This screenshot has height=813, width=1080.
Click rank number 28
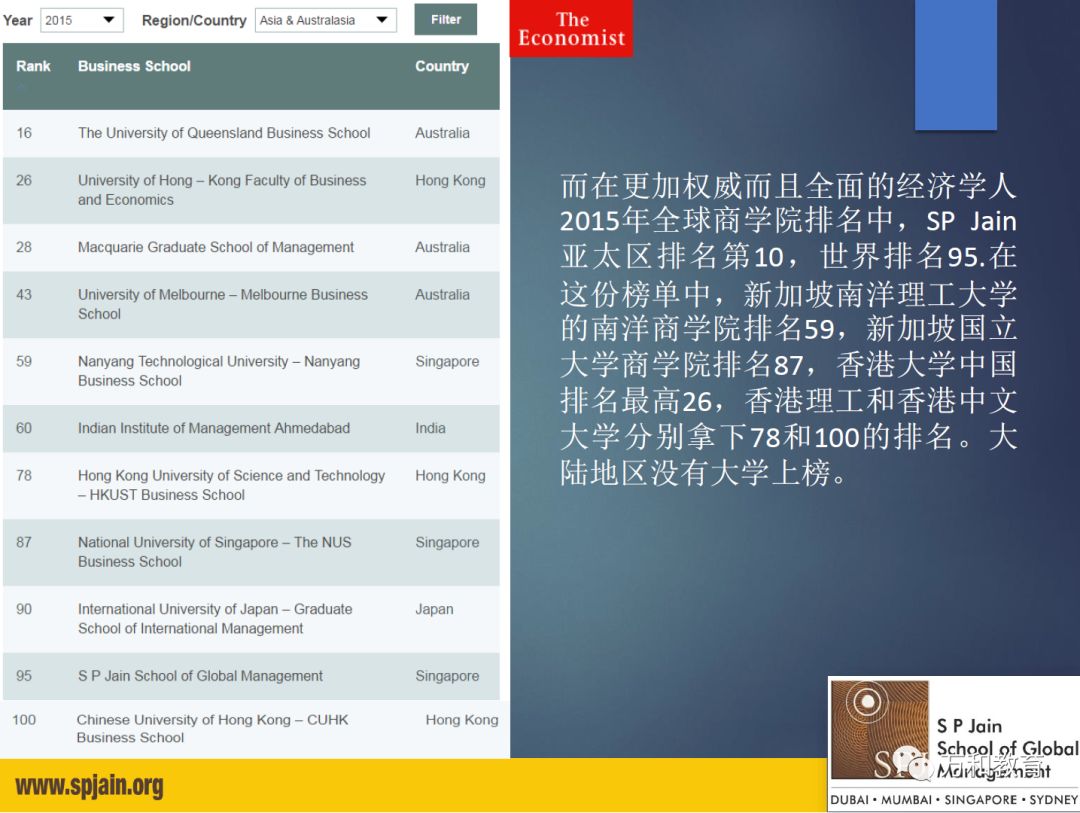coord(24,247)
